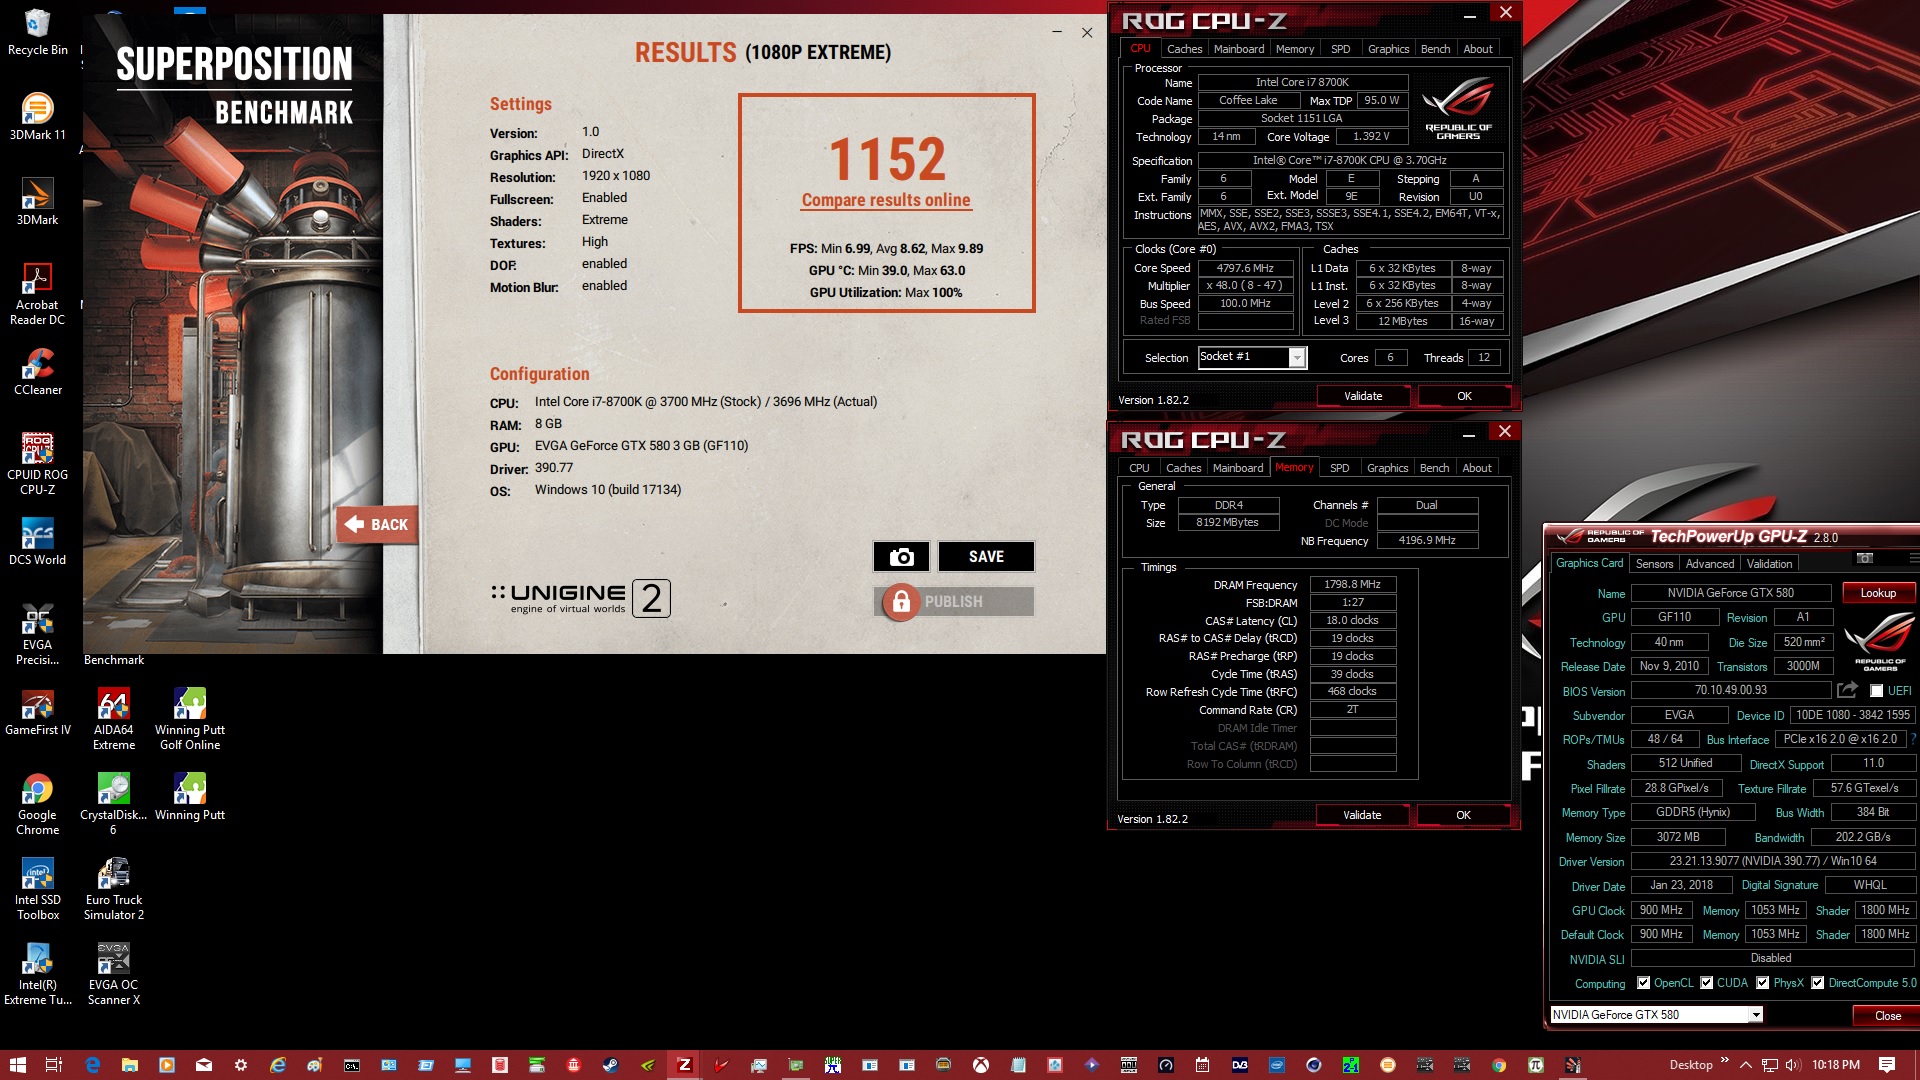Click the Close button in GPU-Z
Image resolution: width=1920 pixels, height=1080 pixels.
[x=1887, y=1016]
